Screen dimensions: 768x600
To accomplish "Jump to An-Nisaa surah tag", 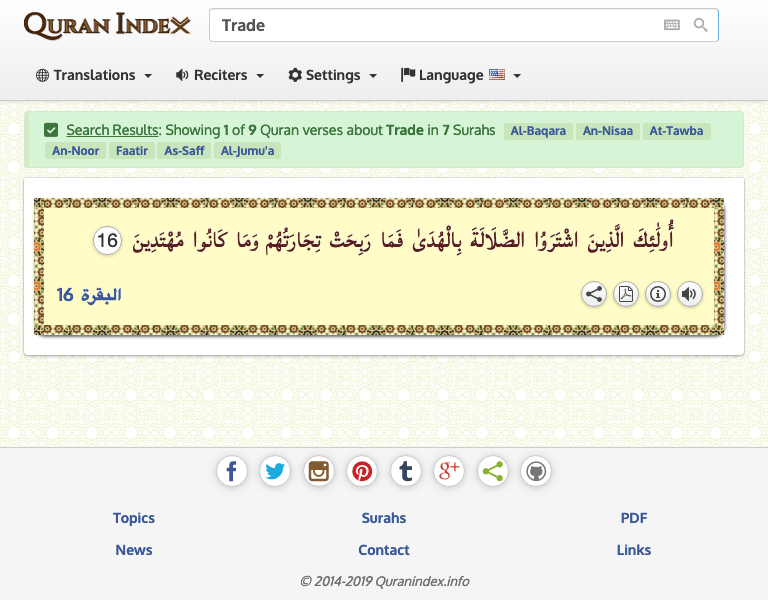I will [x=607, y=131].
